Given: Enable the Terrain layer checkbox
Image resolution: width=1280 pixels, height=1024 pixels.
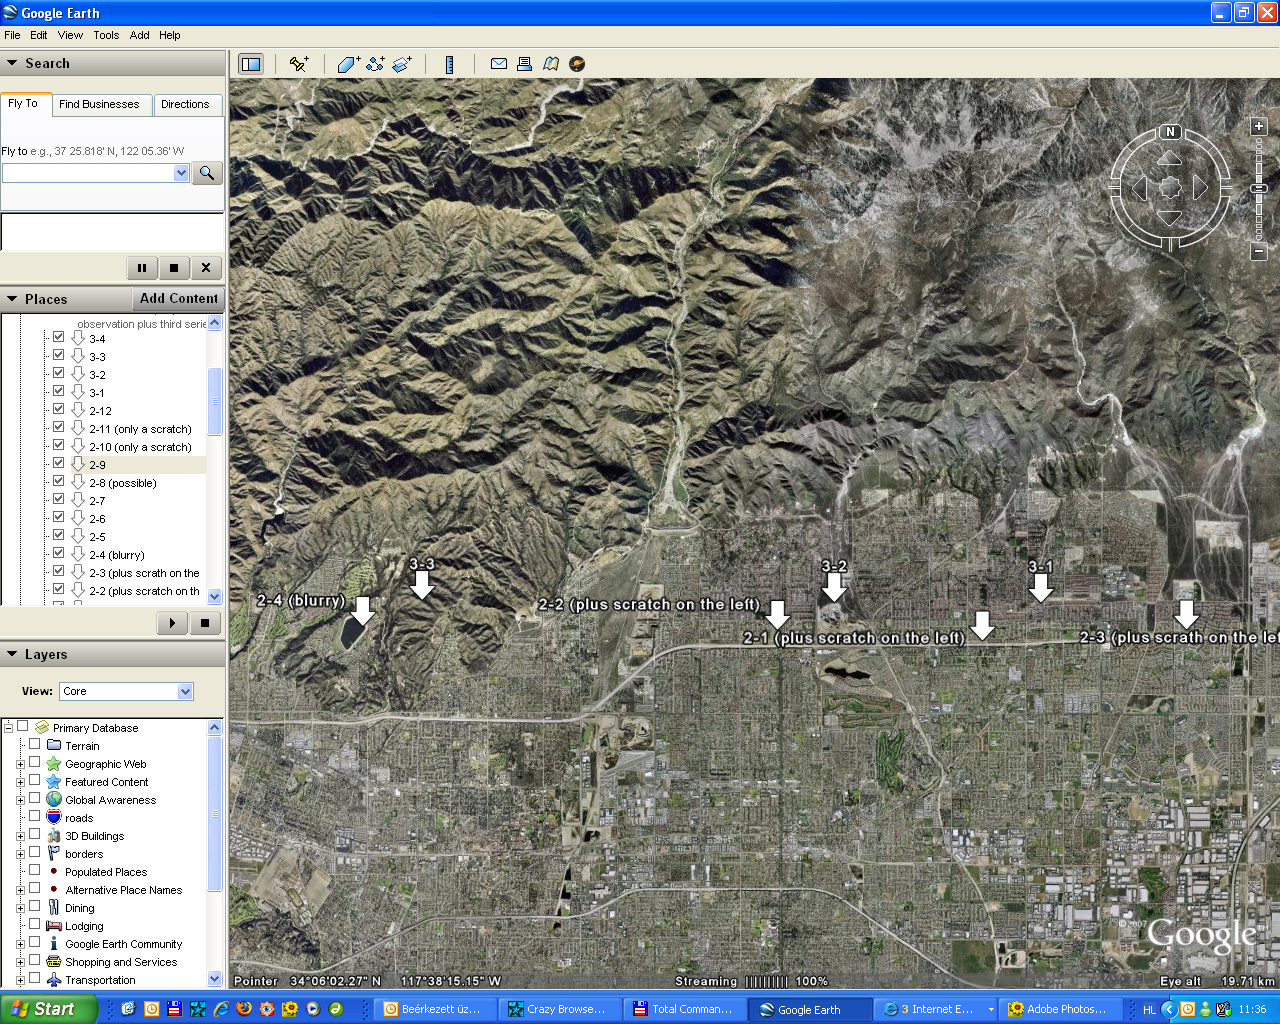Looking at the screenshot, I should click(x=34, y=744).
